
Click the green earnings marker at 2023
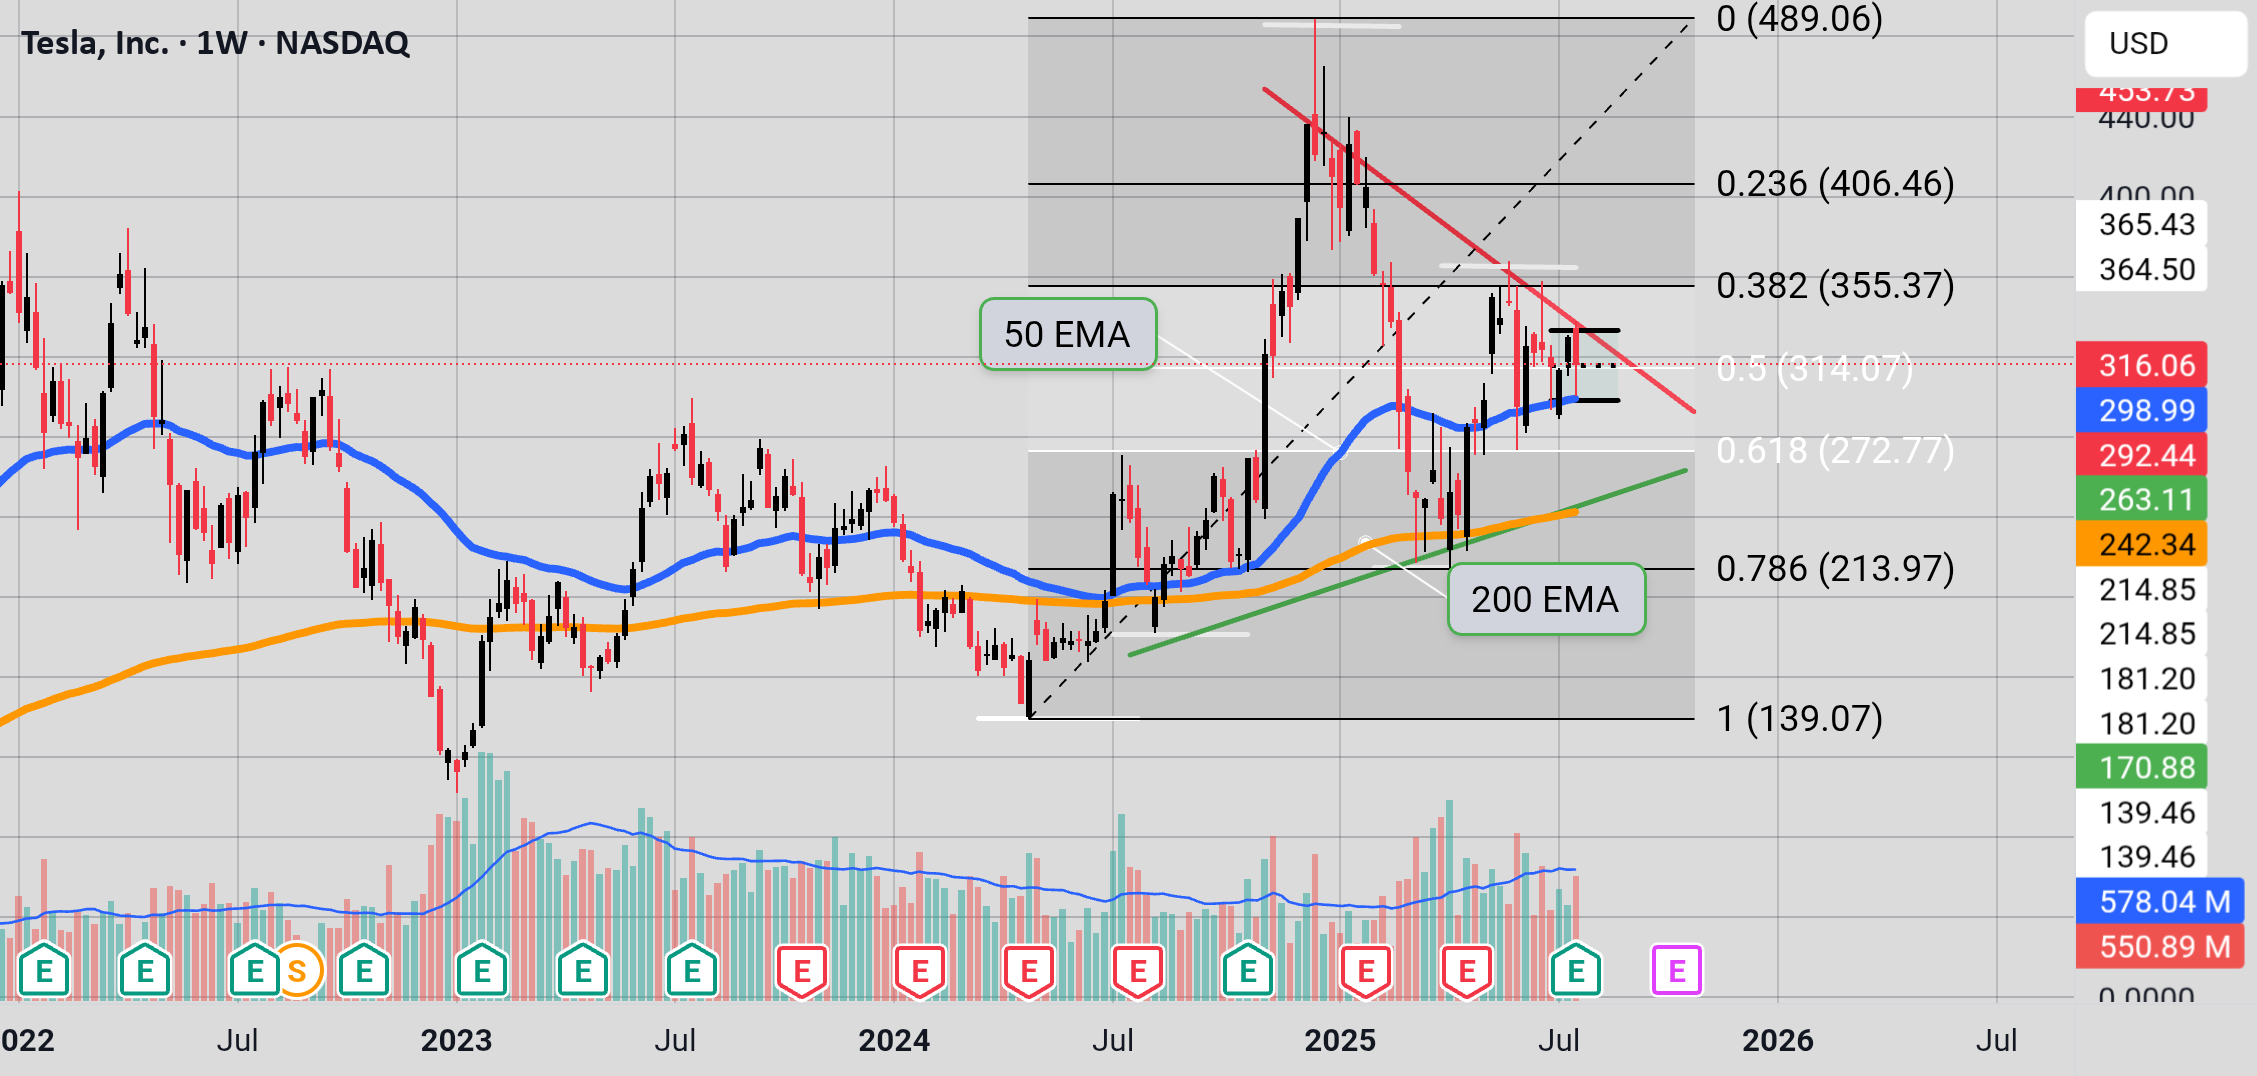click(482, 970)
